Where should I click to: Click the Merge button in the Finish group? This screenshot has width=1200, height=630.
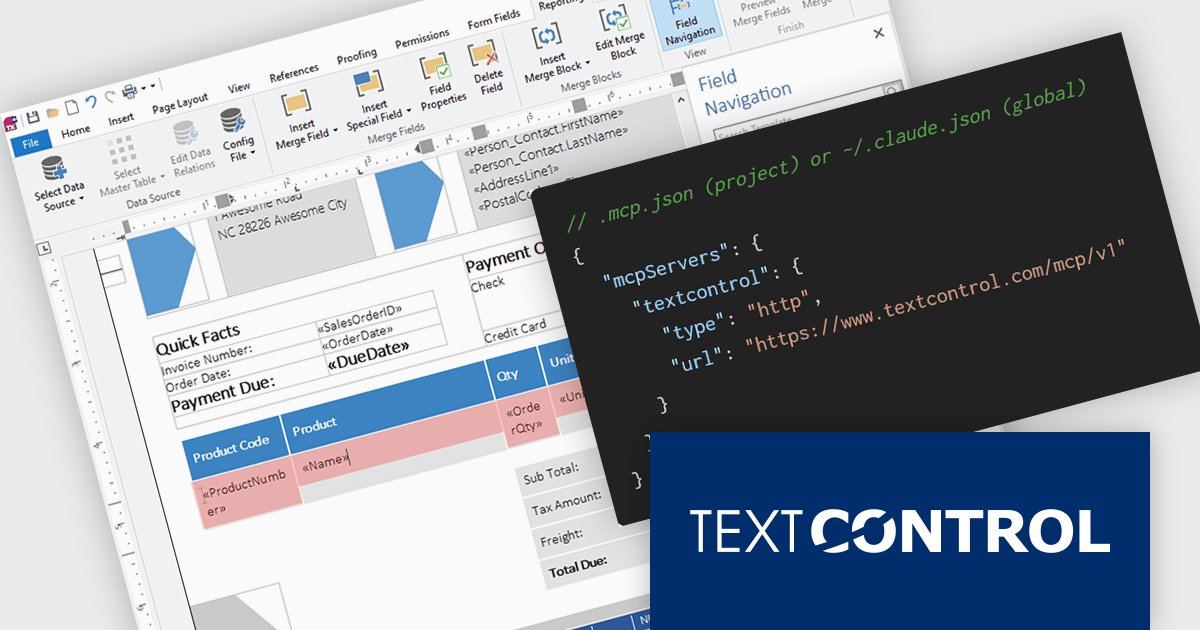coord(817,5)
